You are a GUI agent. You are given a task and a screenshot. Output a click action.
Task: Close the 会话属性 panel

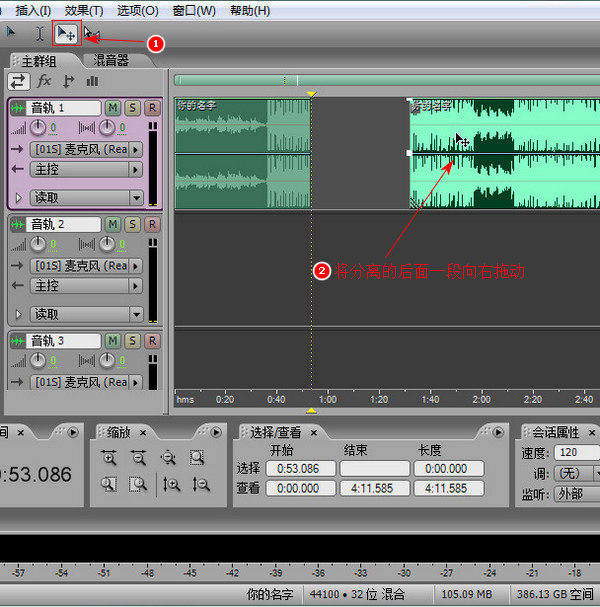(592, 433)
